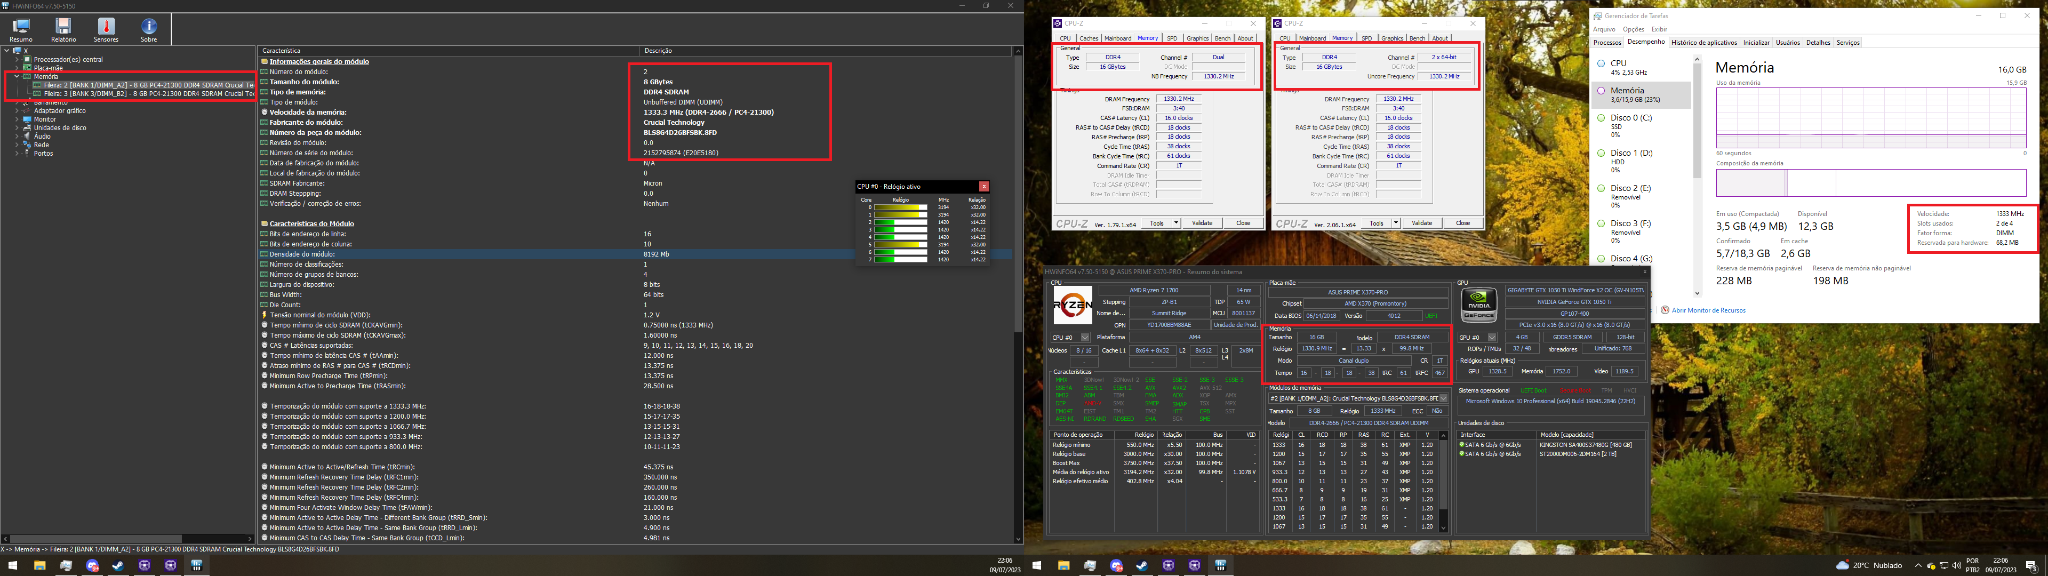Open the Resumo summary in HWiNFO toolbar
The image size is (2048, 576).
click(21, 29)
